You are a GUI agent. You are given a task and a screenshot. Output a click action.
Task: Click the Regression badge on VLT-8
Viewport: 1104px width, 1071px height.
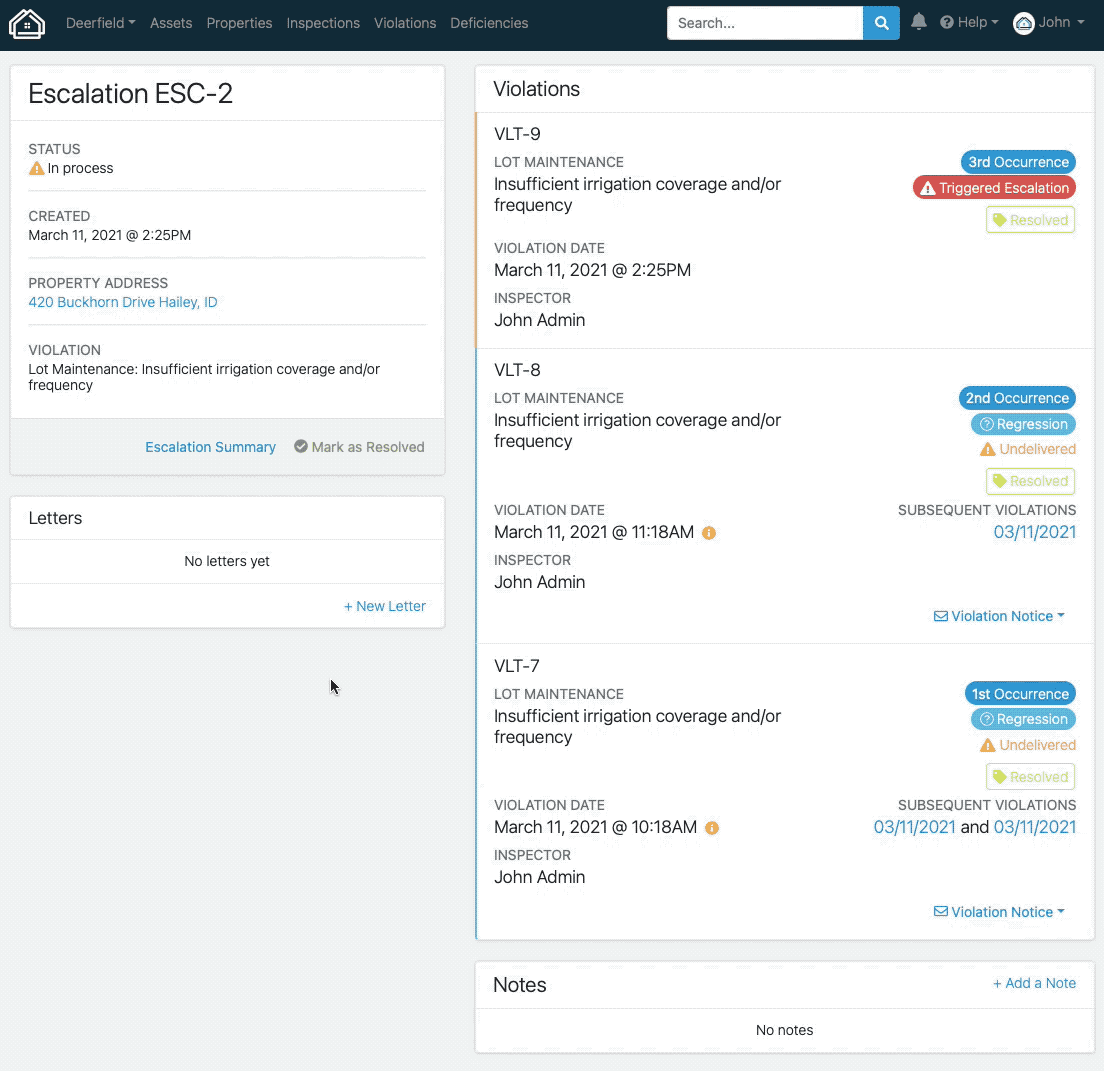point(1023,424)
